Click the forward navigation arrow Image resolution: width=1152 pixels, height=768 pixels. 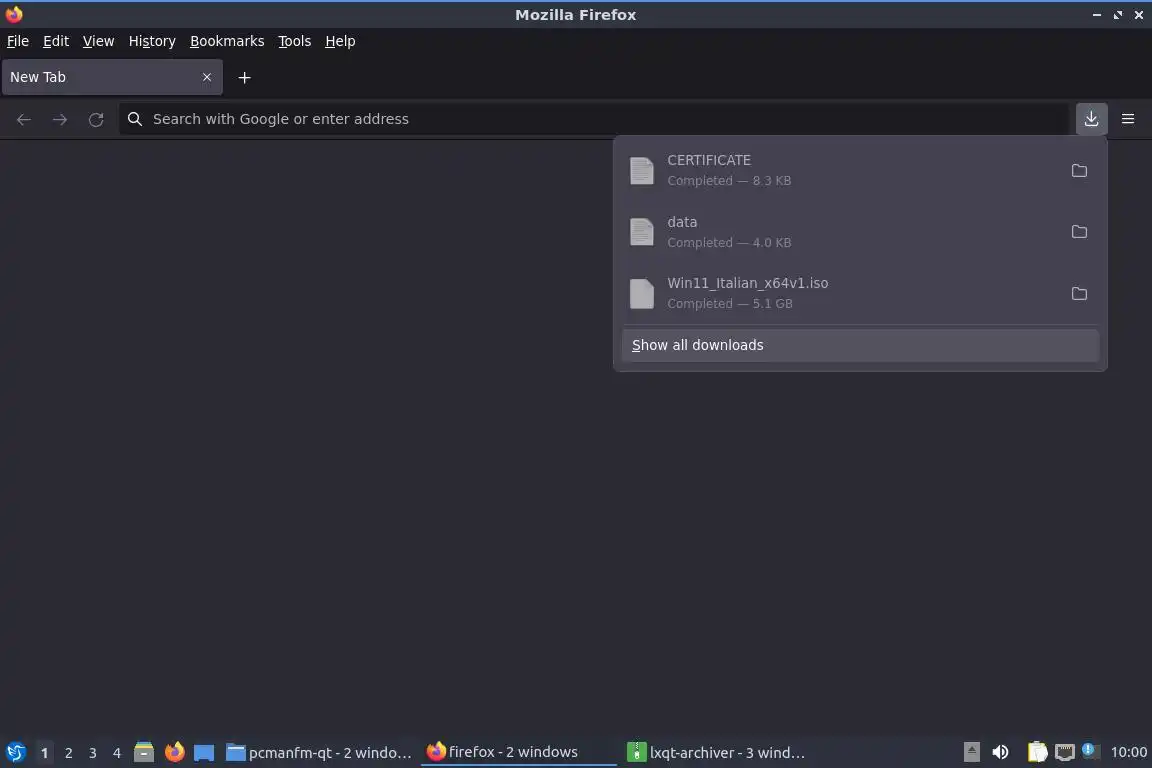click(x=60, y=119)
